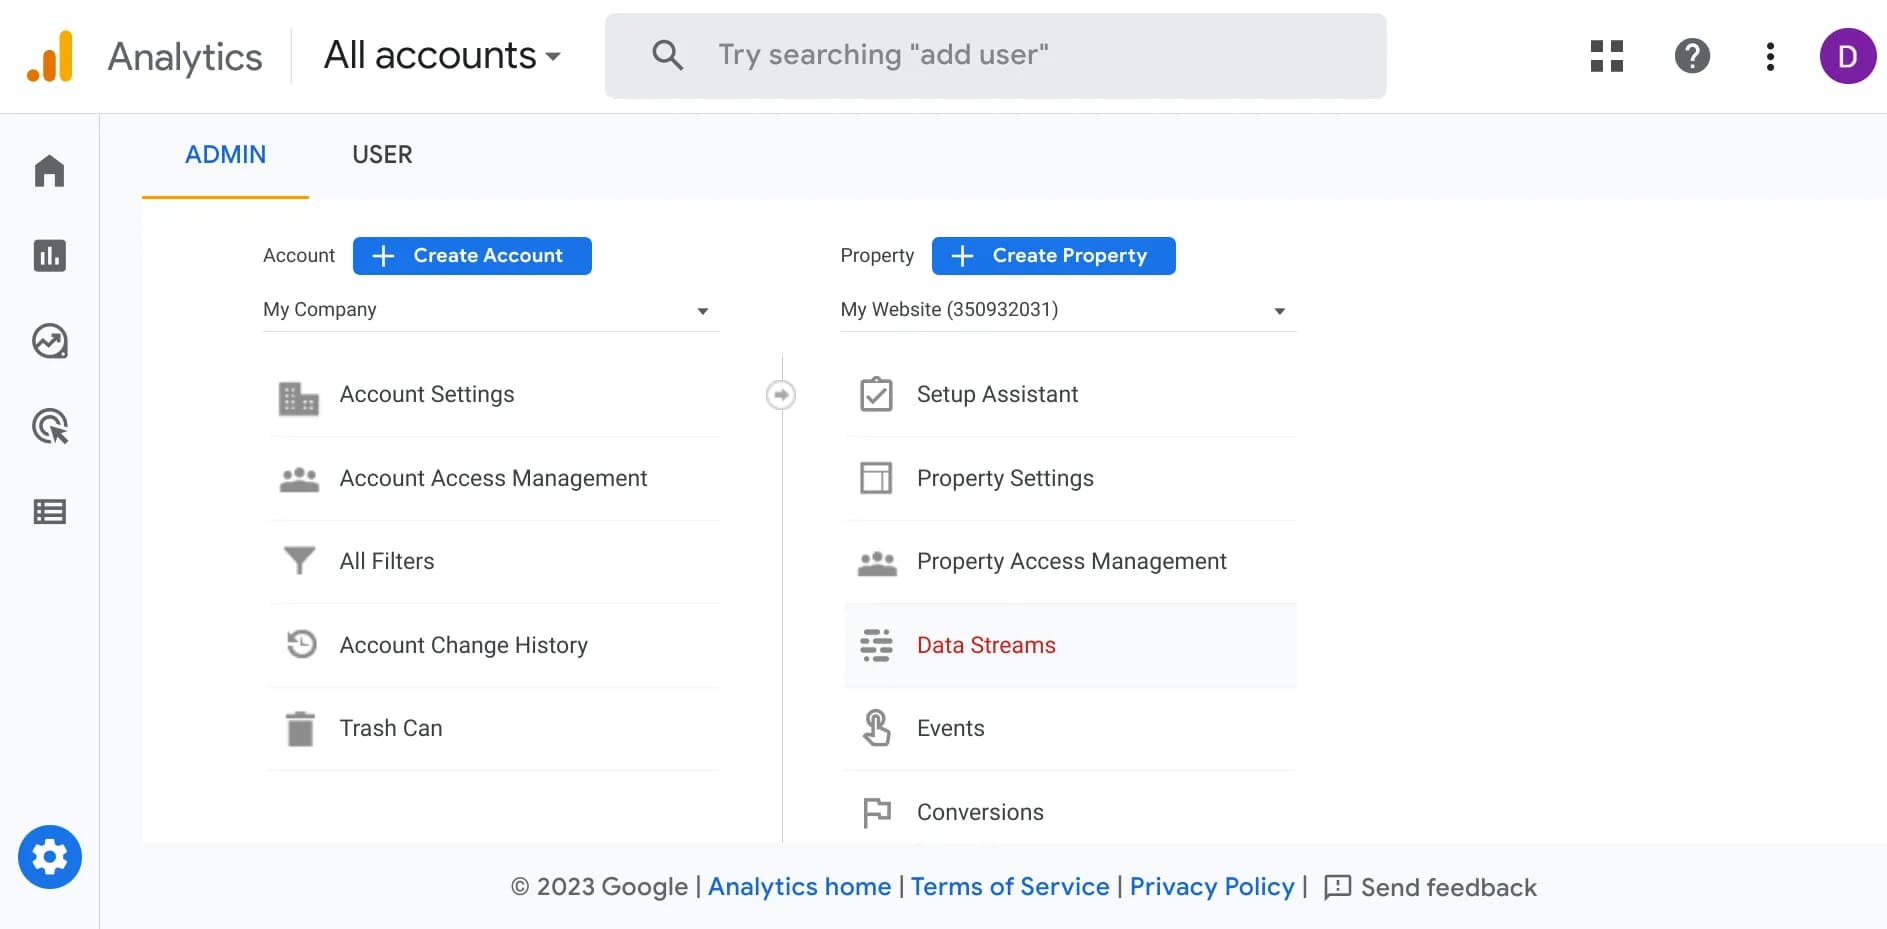Open the Privacy Policy link
Image resolution: width=1887 pixels, height=929 pixels.
pyautogui.click(x=1211, y=887)
